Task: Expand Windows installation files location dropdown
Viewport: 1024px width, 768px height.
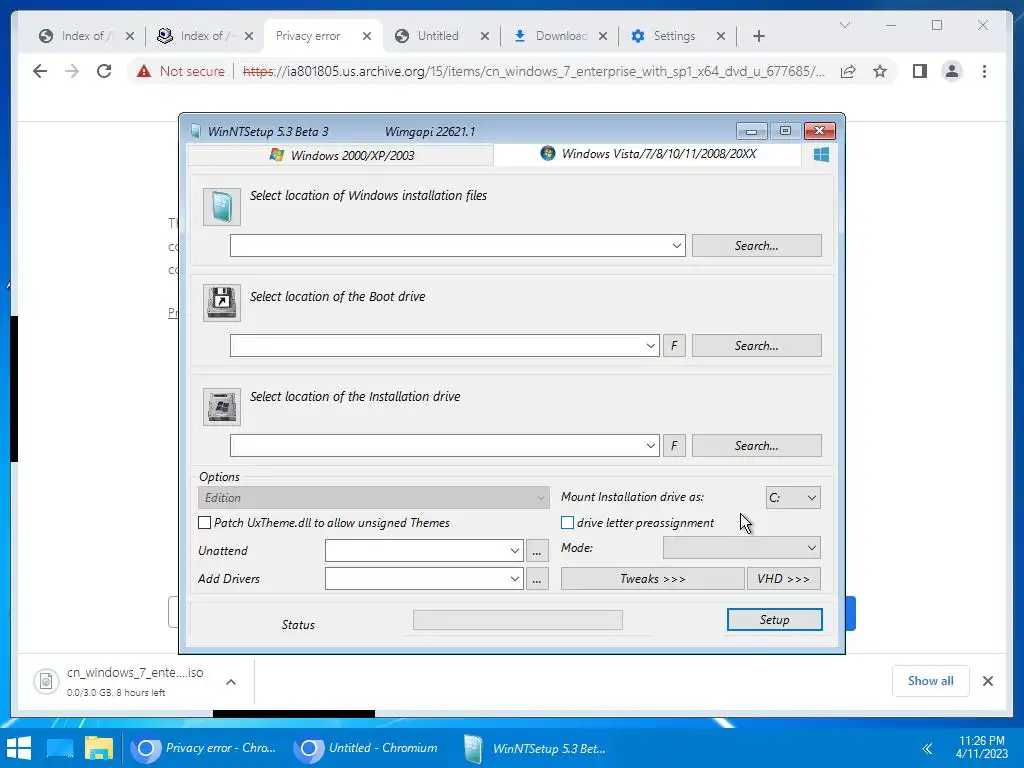Action: [x=677, y=246]
